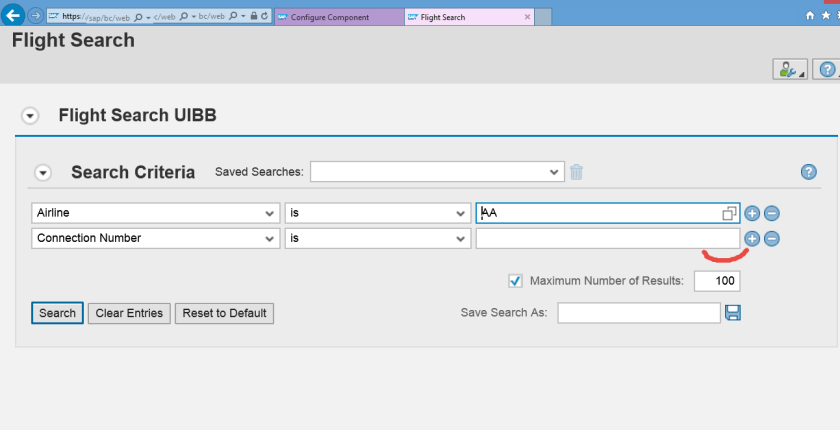The image size is (840, 430).
Task: Click the Search Criteria help icon
Action: pos(808,172)
